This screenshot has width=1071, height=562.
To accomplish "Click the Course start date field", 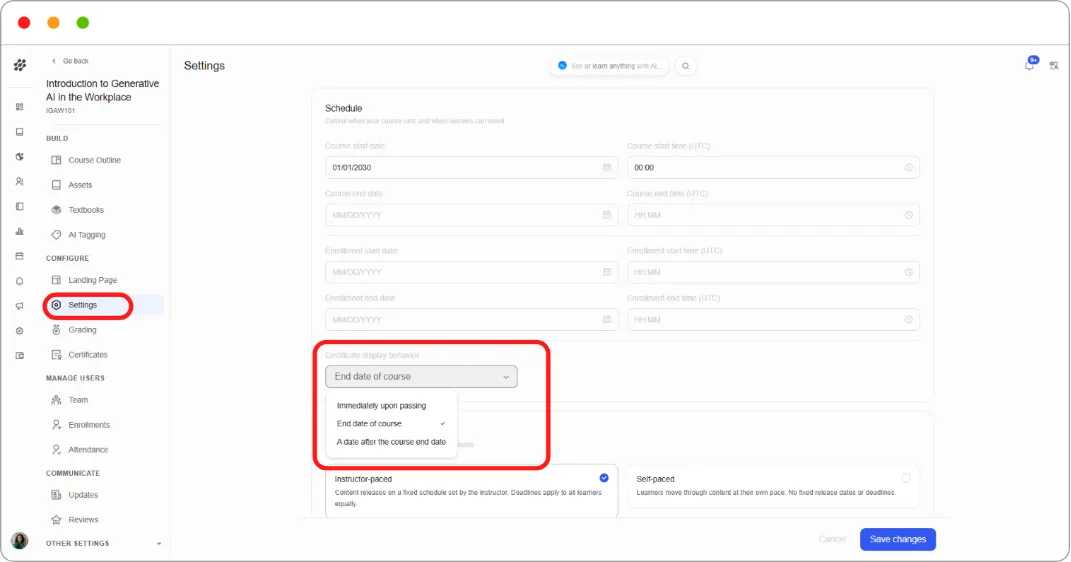I will tap(471, 167).
